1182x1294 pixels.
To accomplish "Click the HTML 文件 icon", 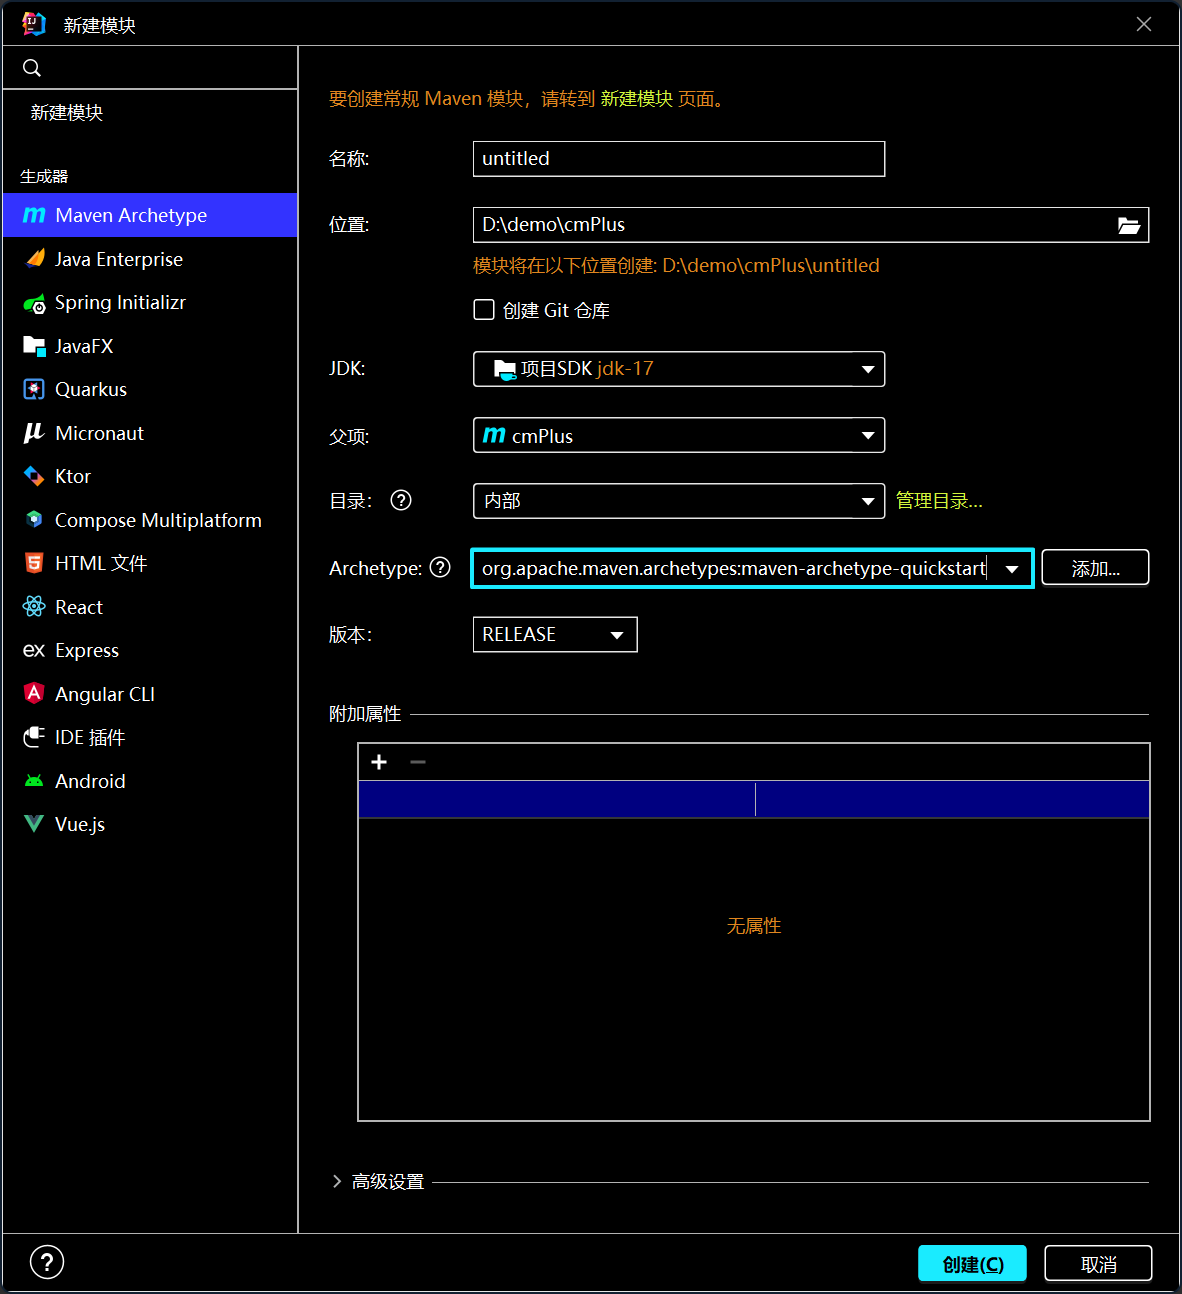I will pyautogui.click(x=34, y=563).
